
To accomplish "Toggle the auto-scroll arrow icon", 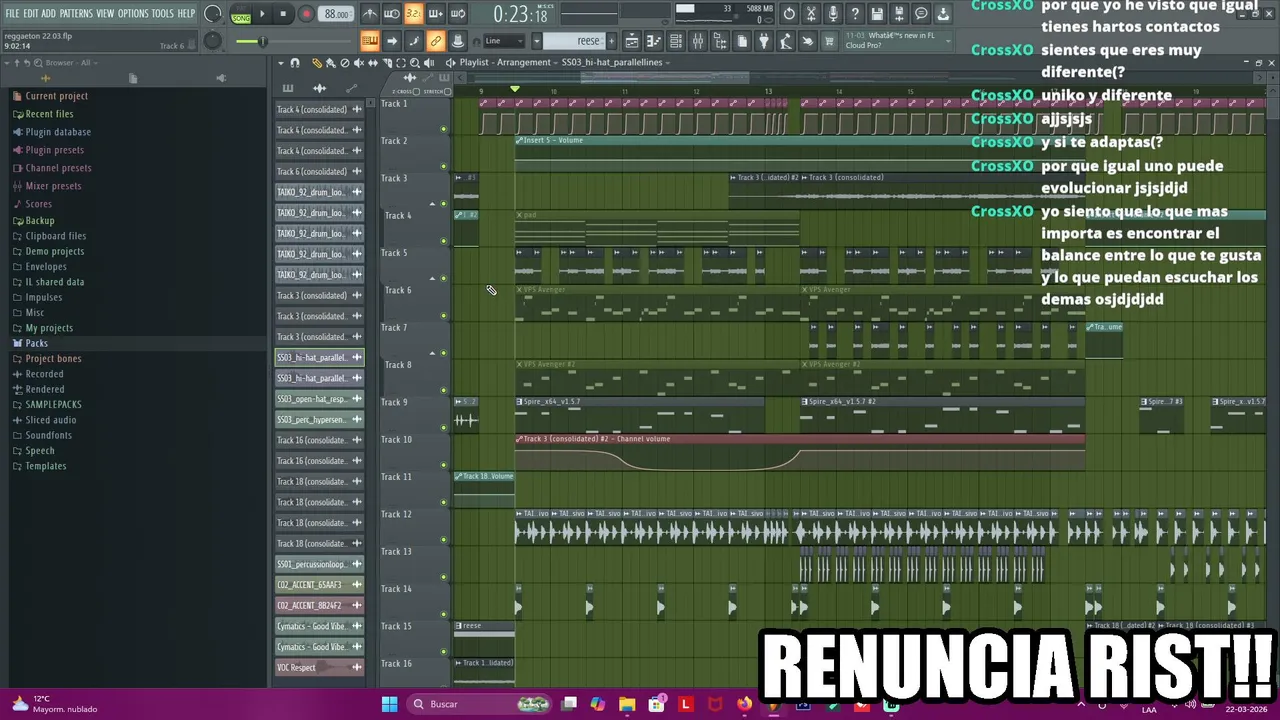I will pos(392,41).
